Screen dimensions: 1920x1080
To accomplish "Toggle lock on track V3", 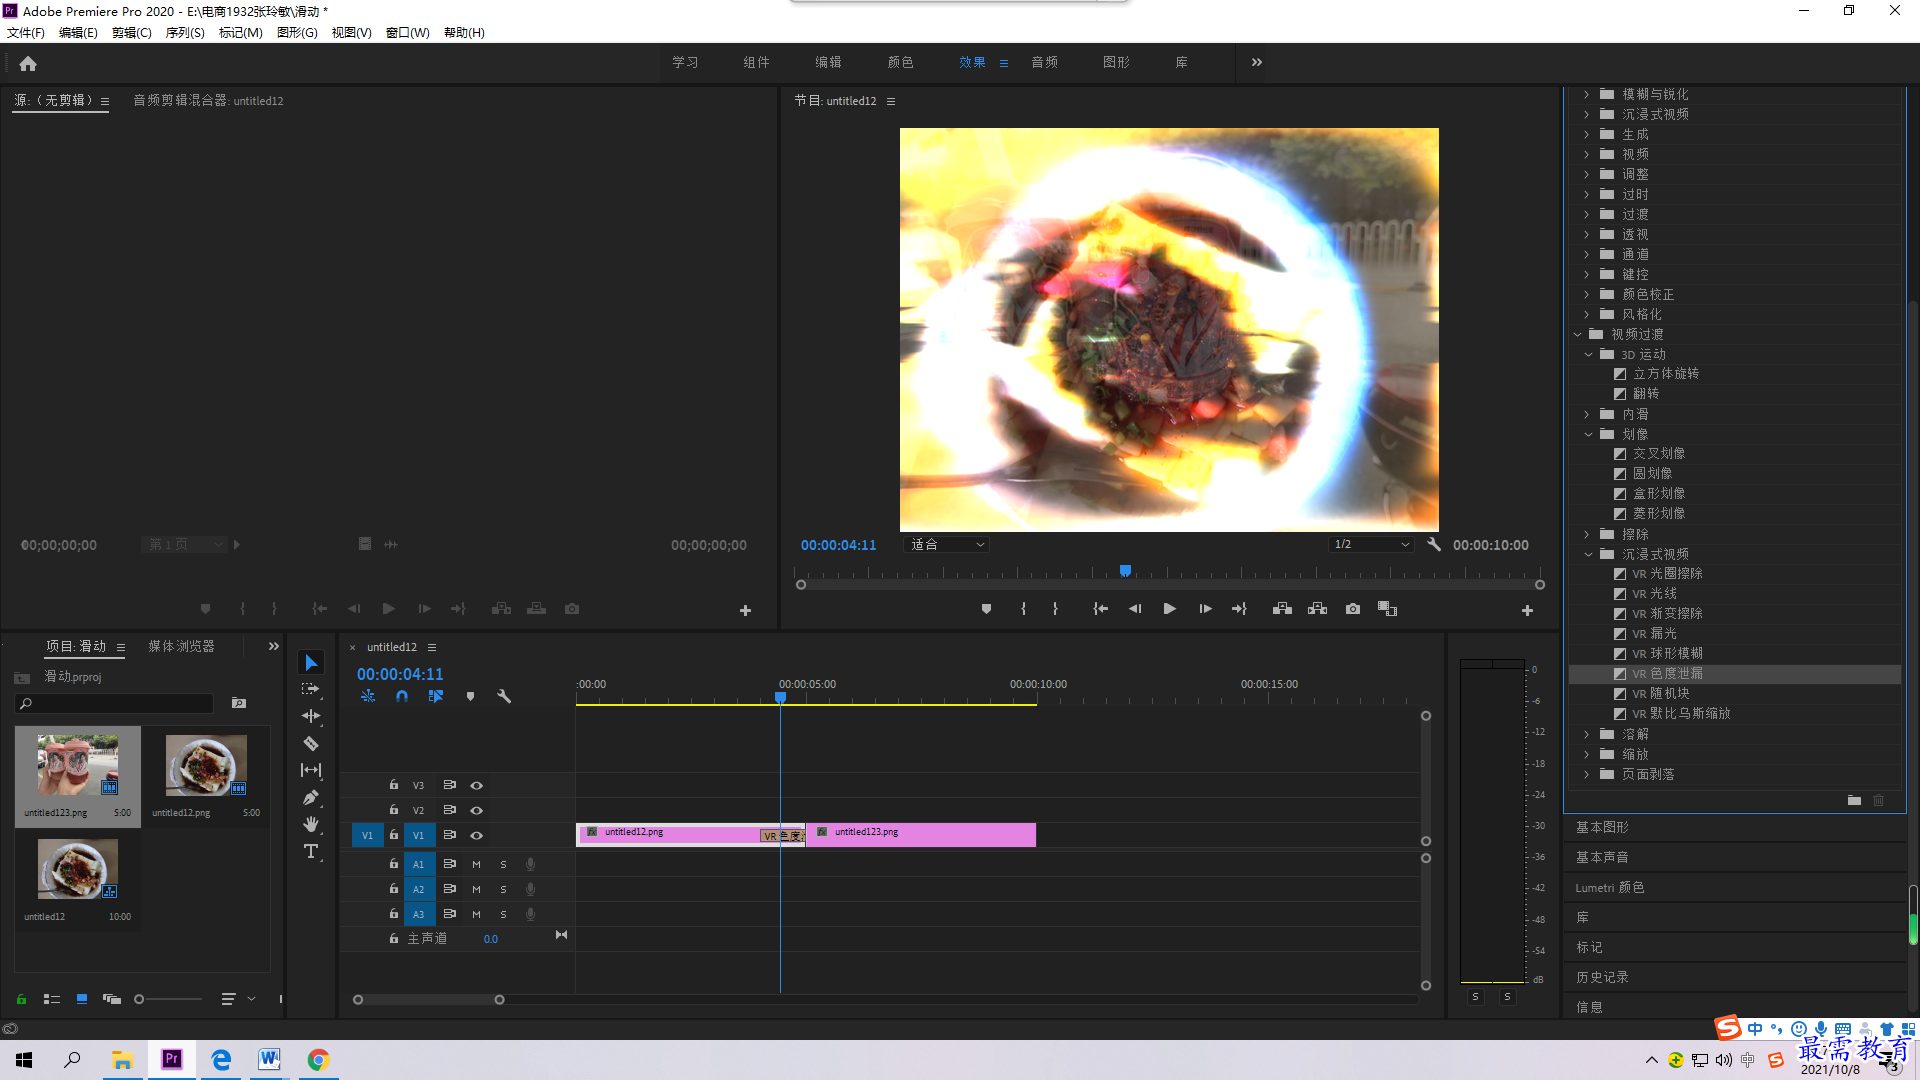I will pyautogui.click(x=394, y=785).
